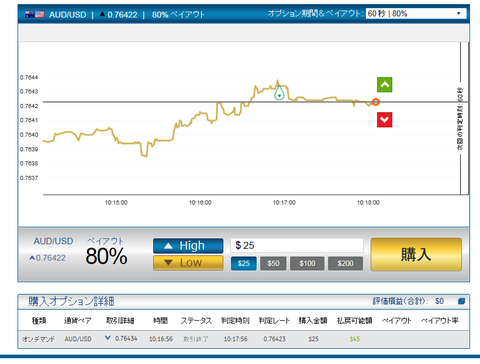Choose the $100 preset amount

(x=307, y=263)
